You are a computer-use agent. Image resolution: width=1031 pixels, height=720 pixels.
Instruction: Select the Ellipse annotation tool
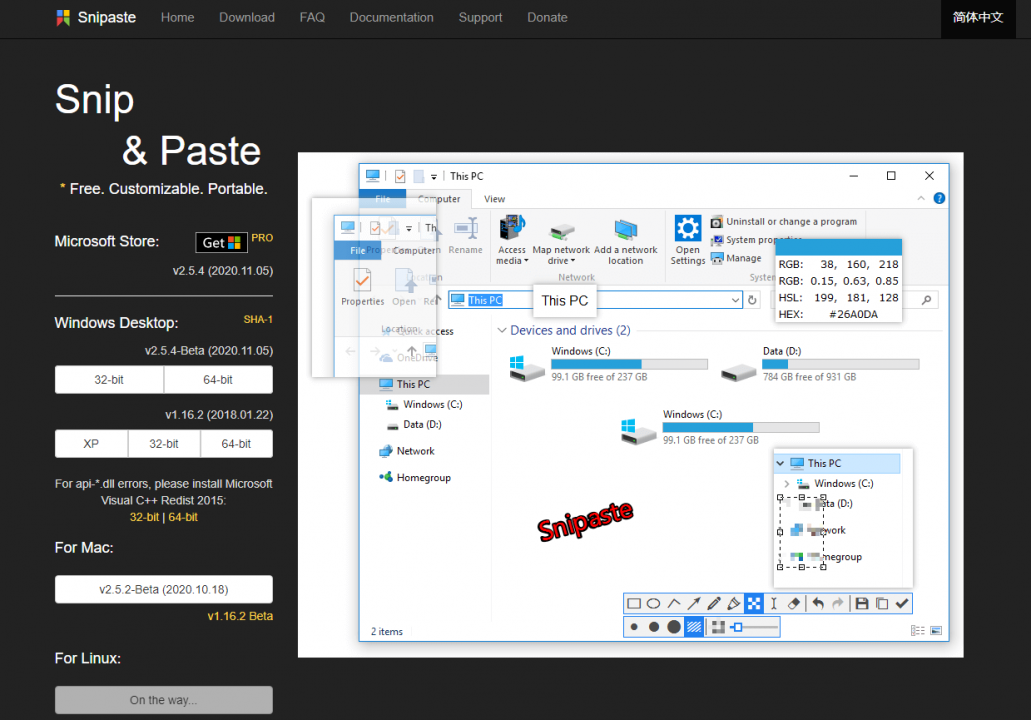pyautogui.click(x=654, y=604)
